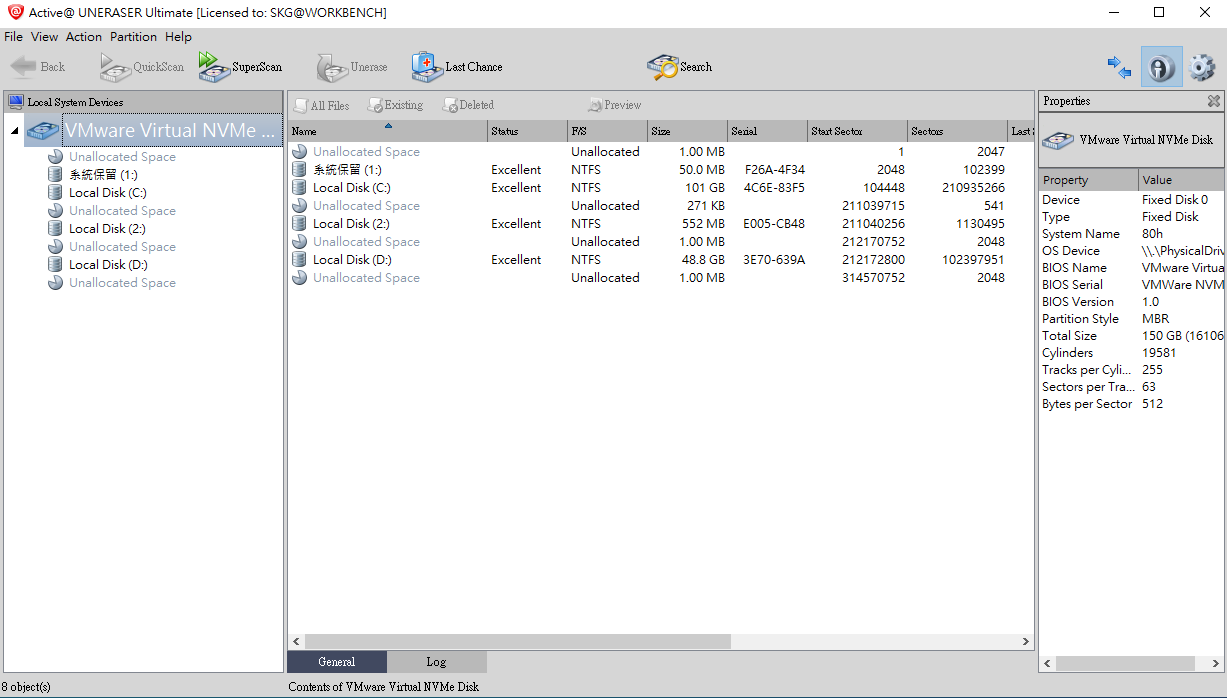Open the View menu

pos(45,37)
